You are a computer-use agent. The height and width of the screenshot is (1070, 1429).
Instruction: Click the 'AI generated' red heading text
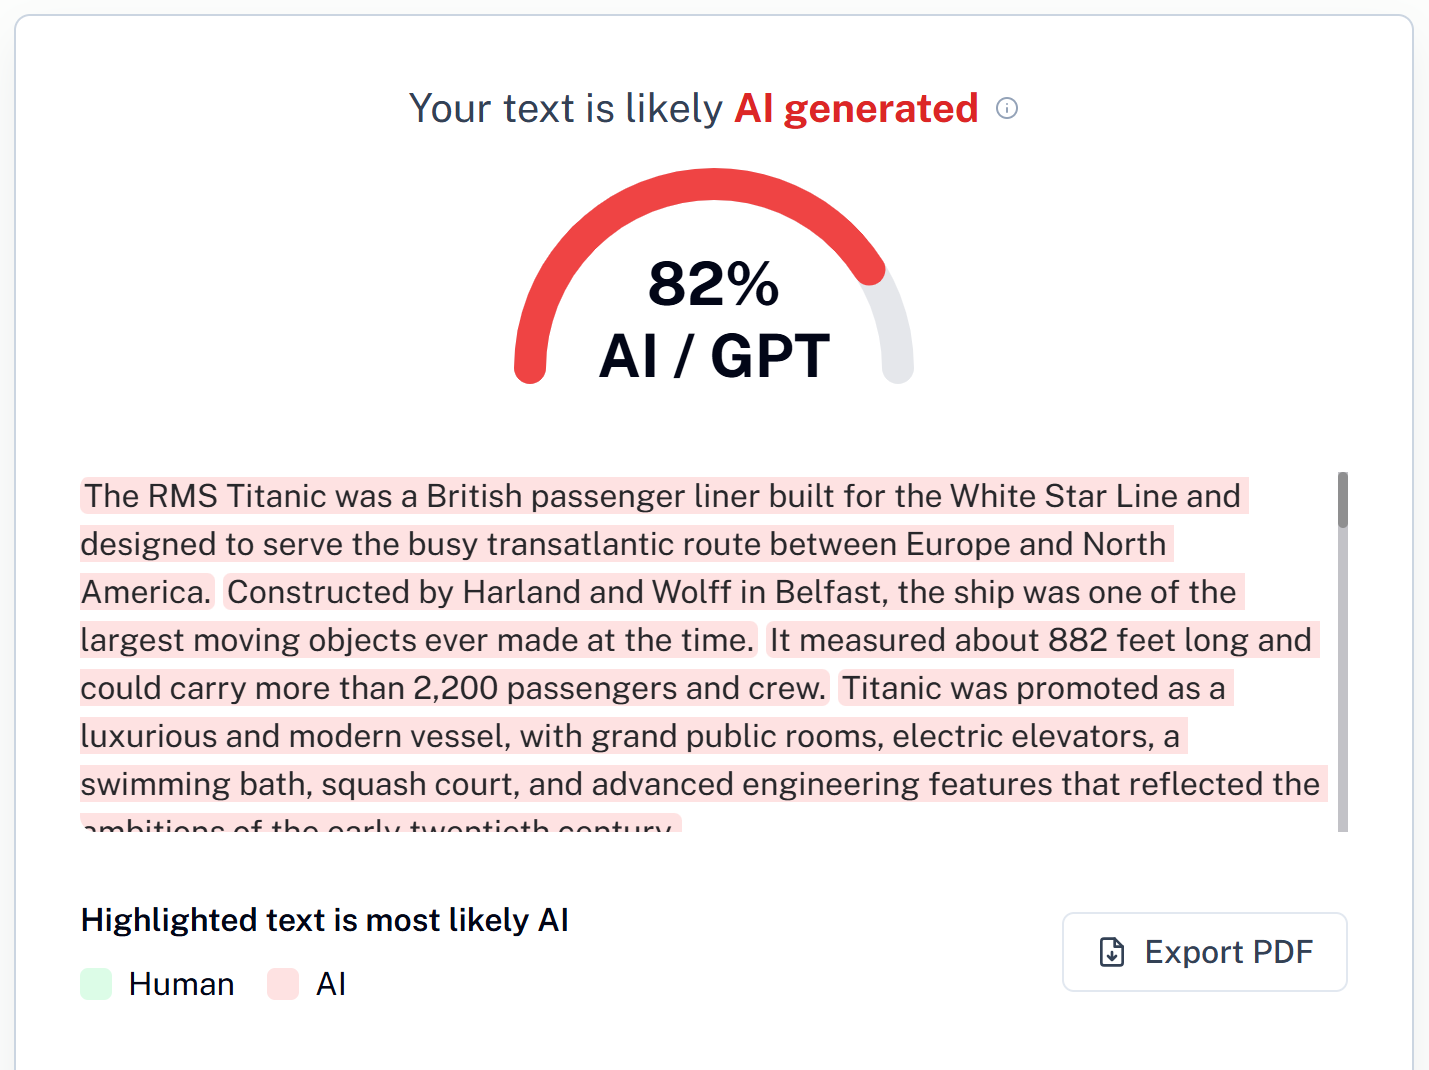[856, 108]
